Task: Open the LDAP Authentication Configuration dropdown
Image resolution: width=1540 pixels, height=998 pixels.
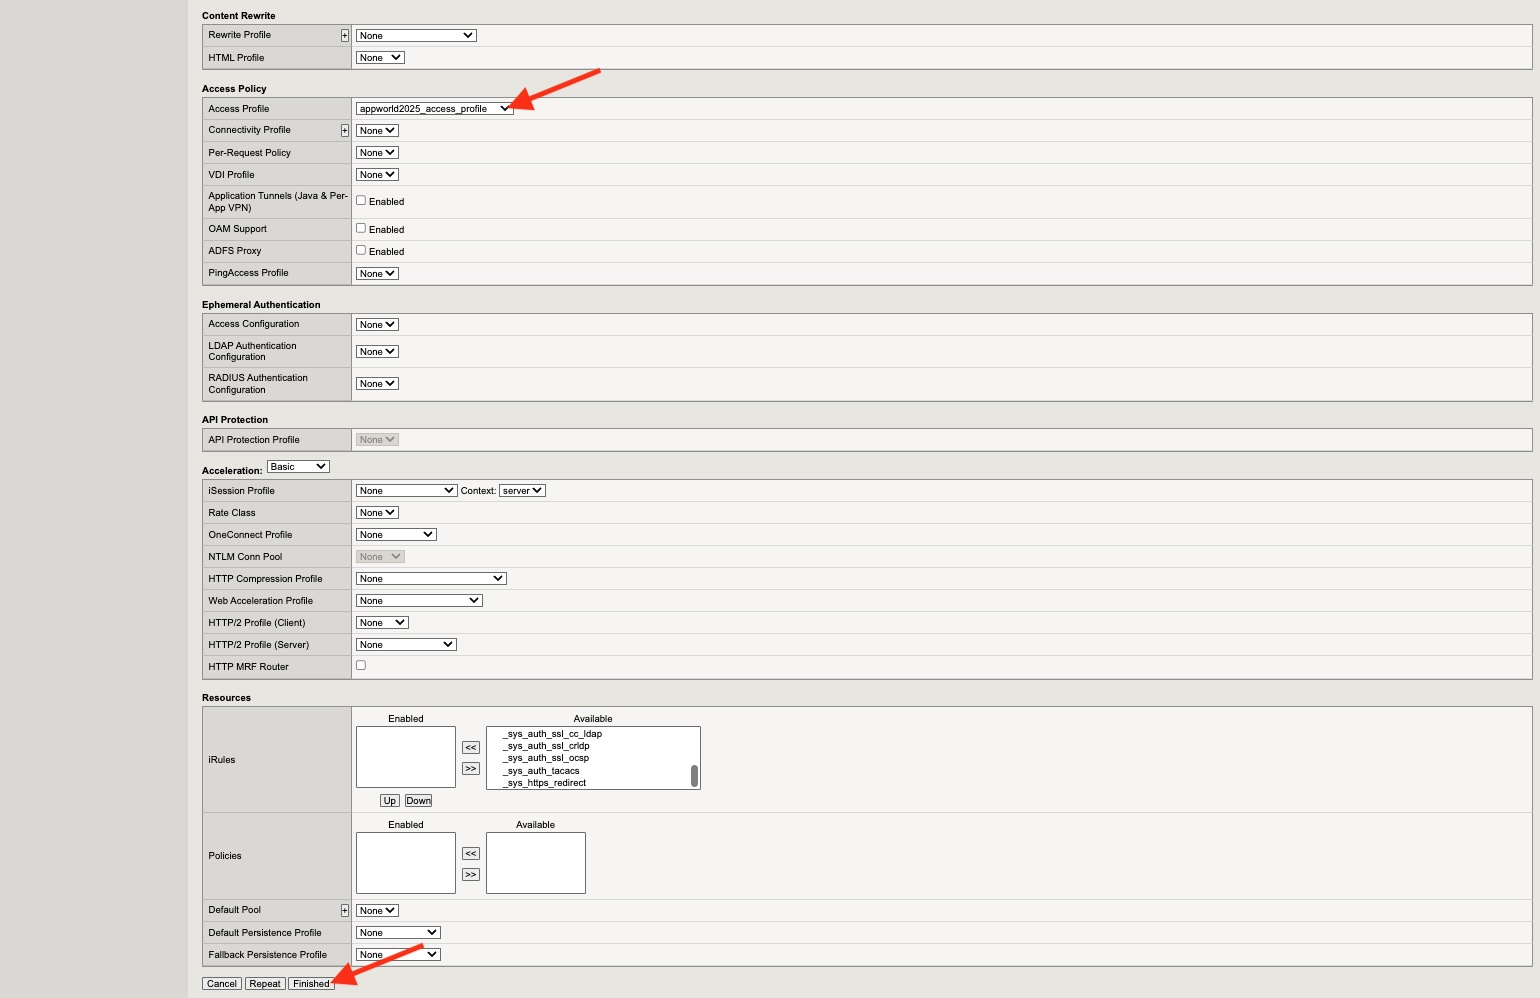Action: click(377, 352)
